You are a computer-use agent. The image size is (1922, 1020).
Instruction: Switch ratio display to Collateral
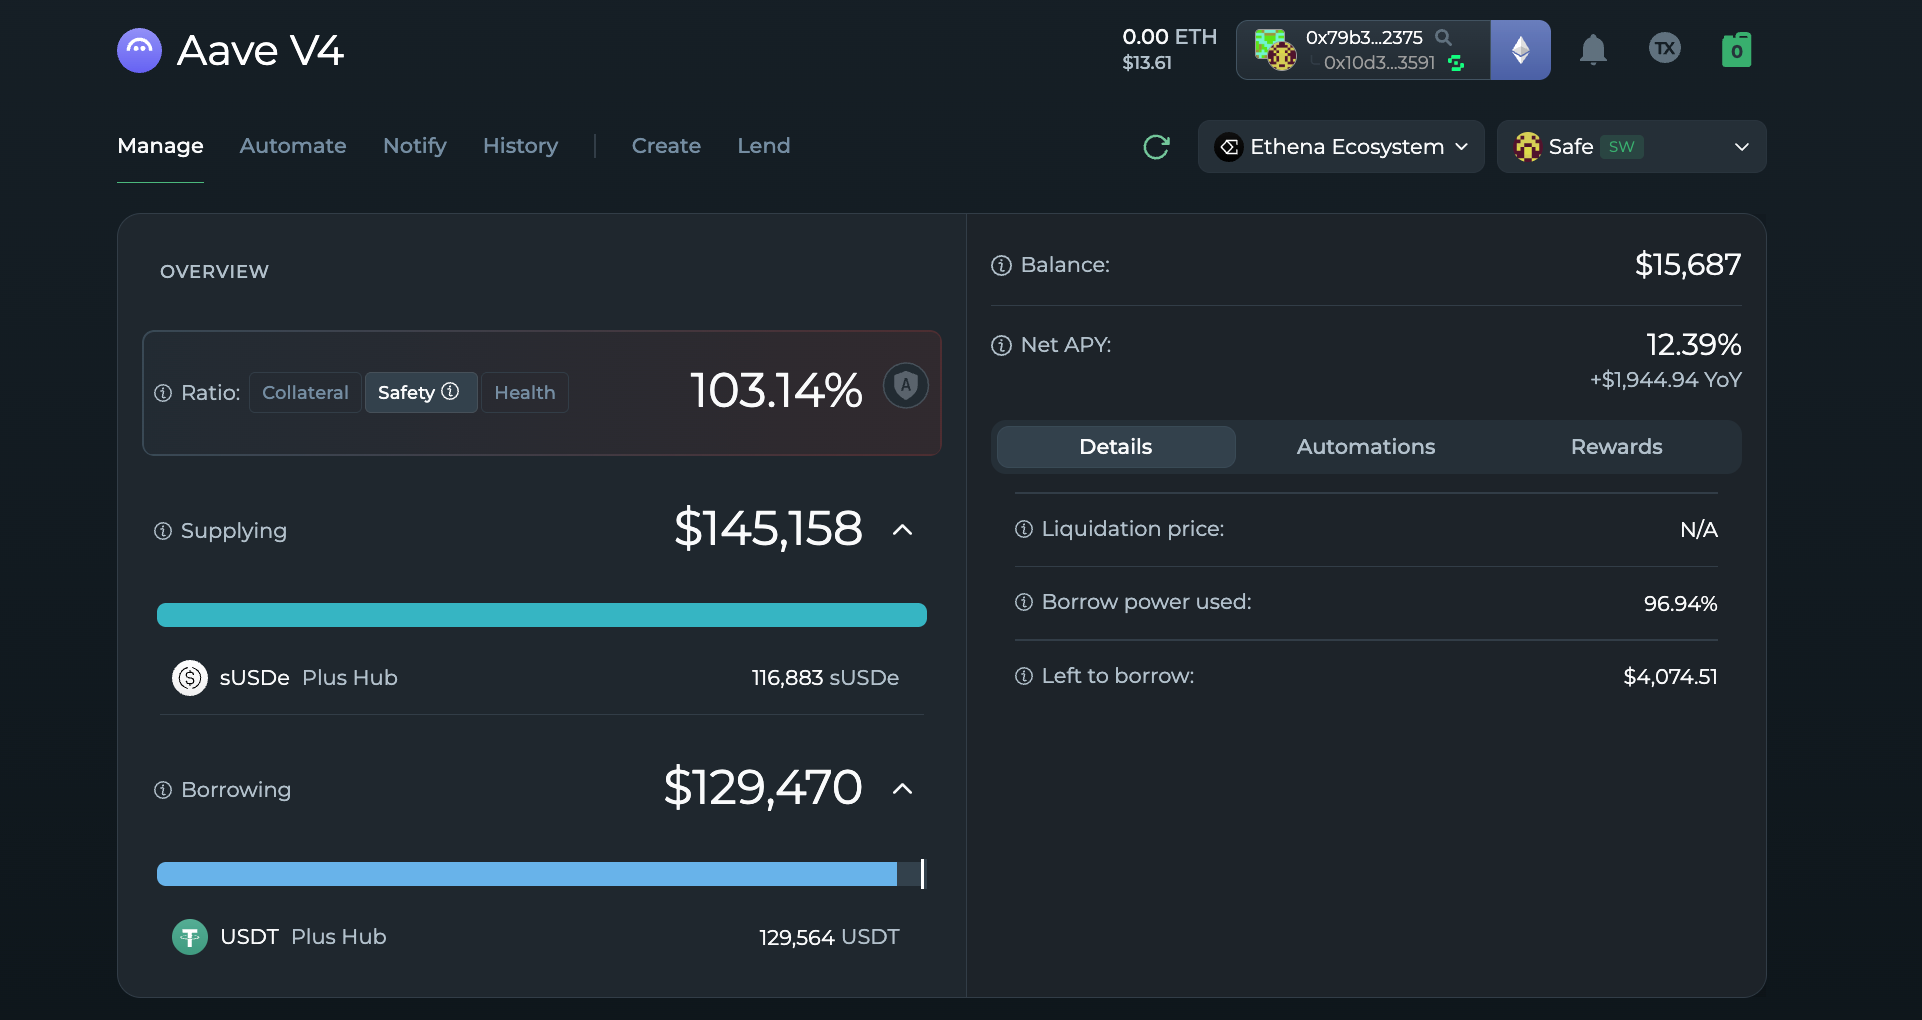click(305, 392)
